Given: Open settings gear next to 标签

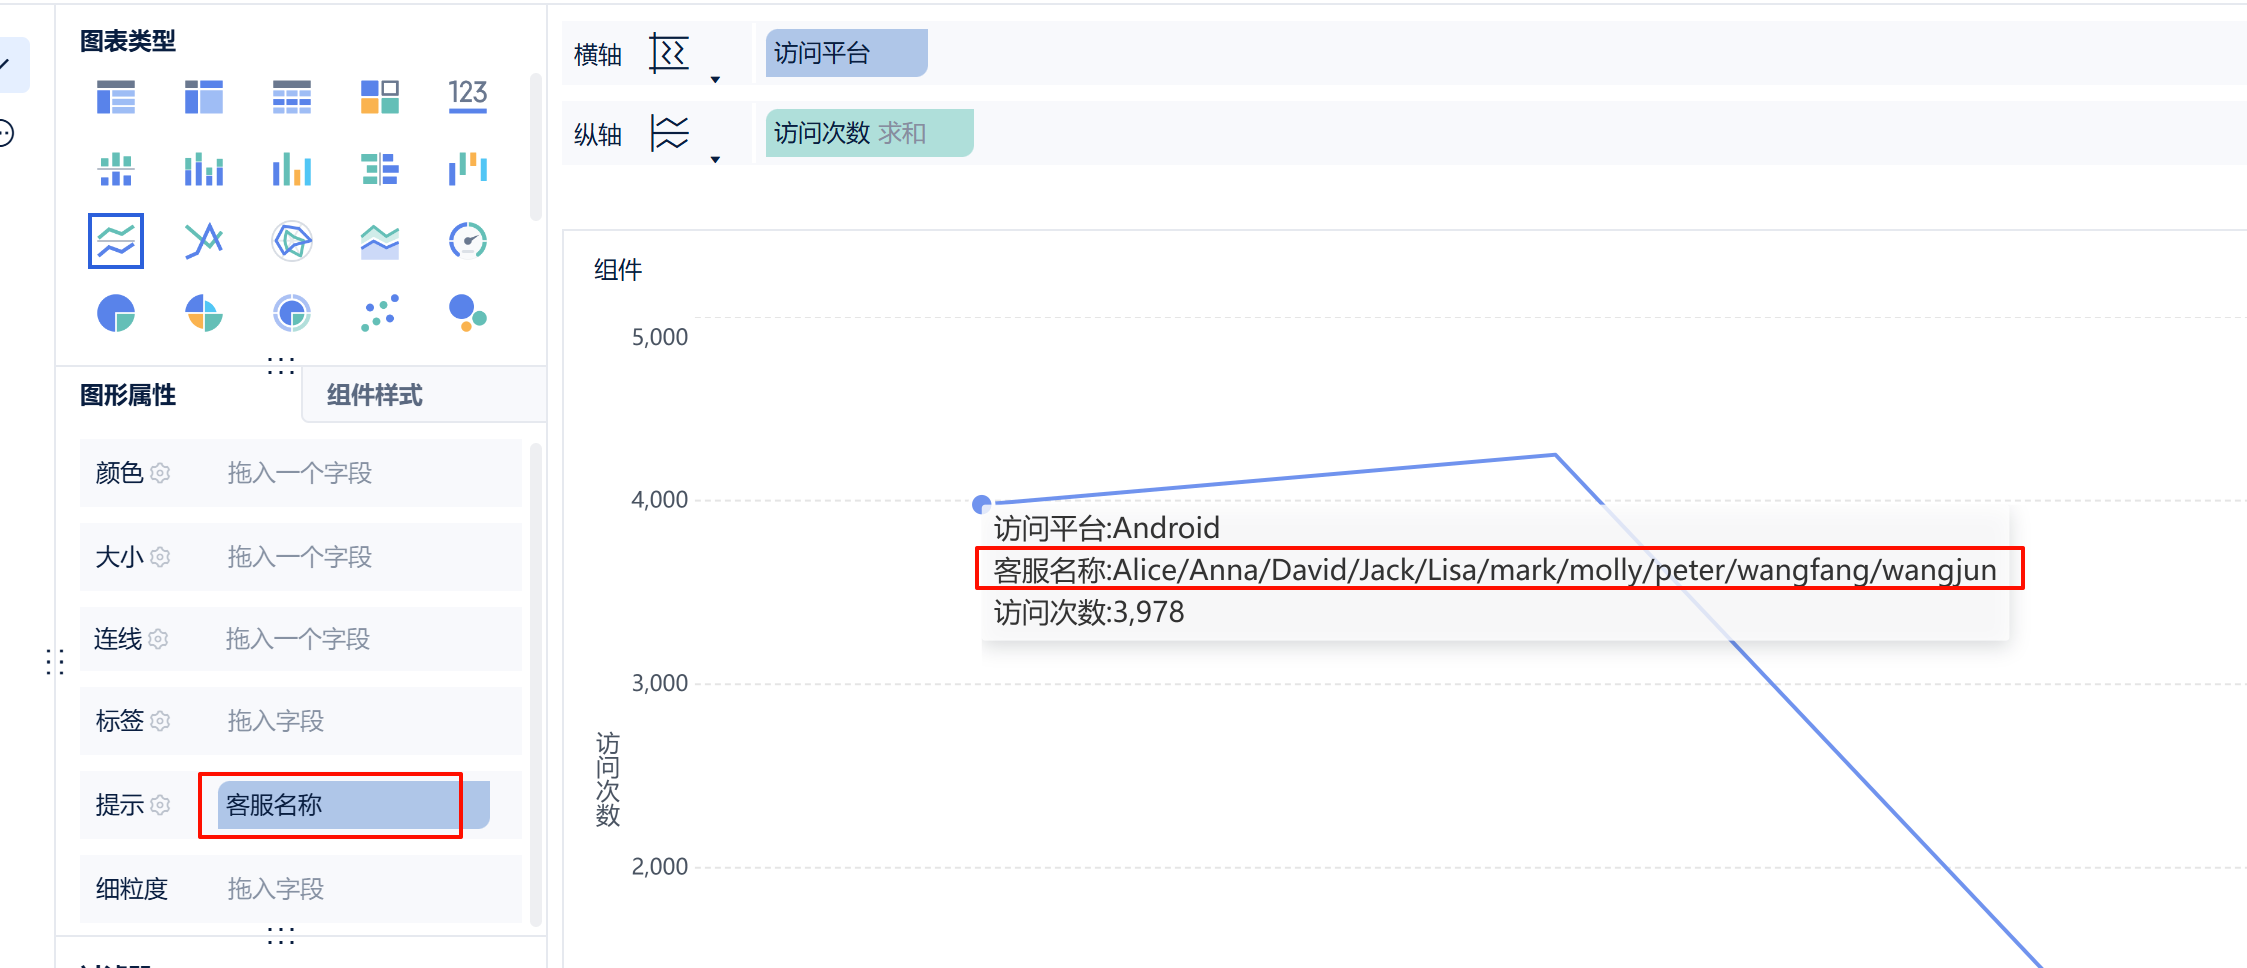Looking at the screenshot, I should (x=160, y=721).
